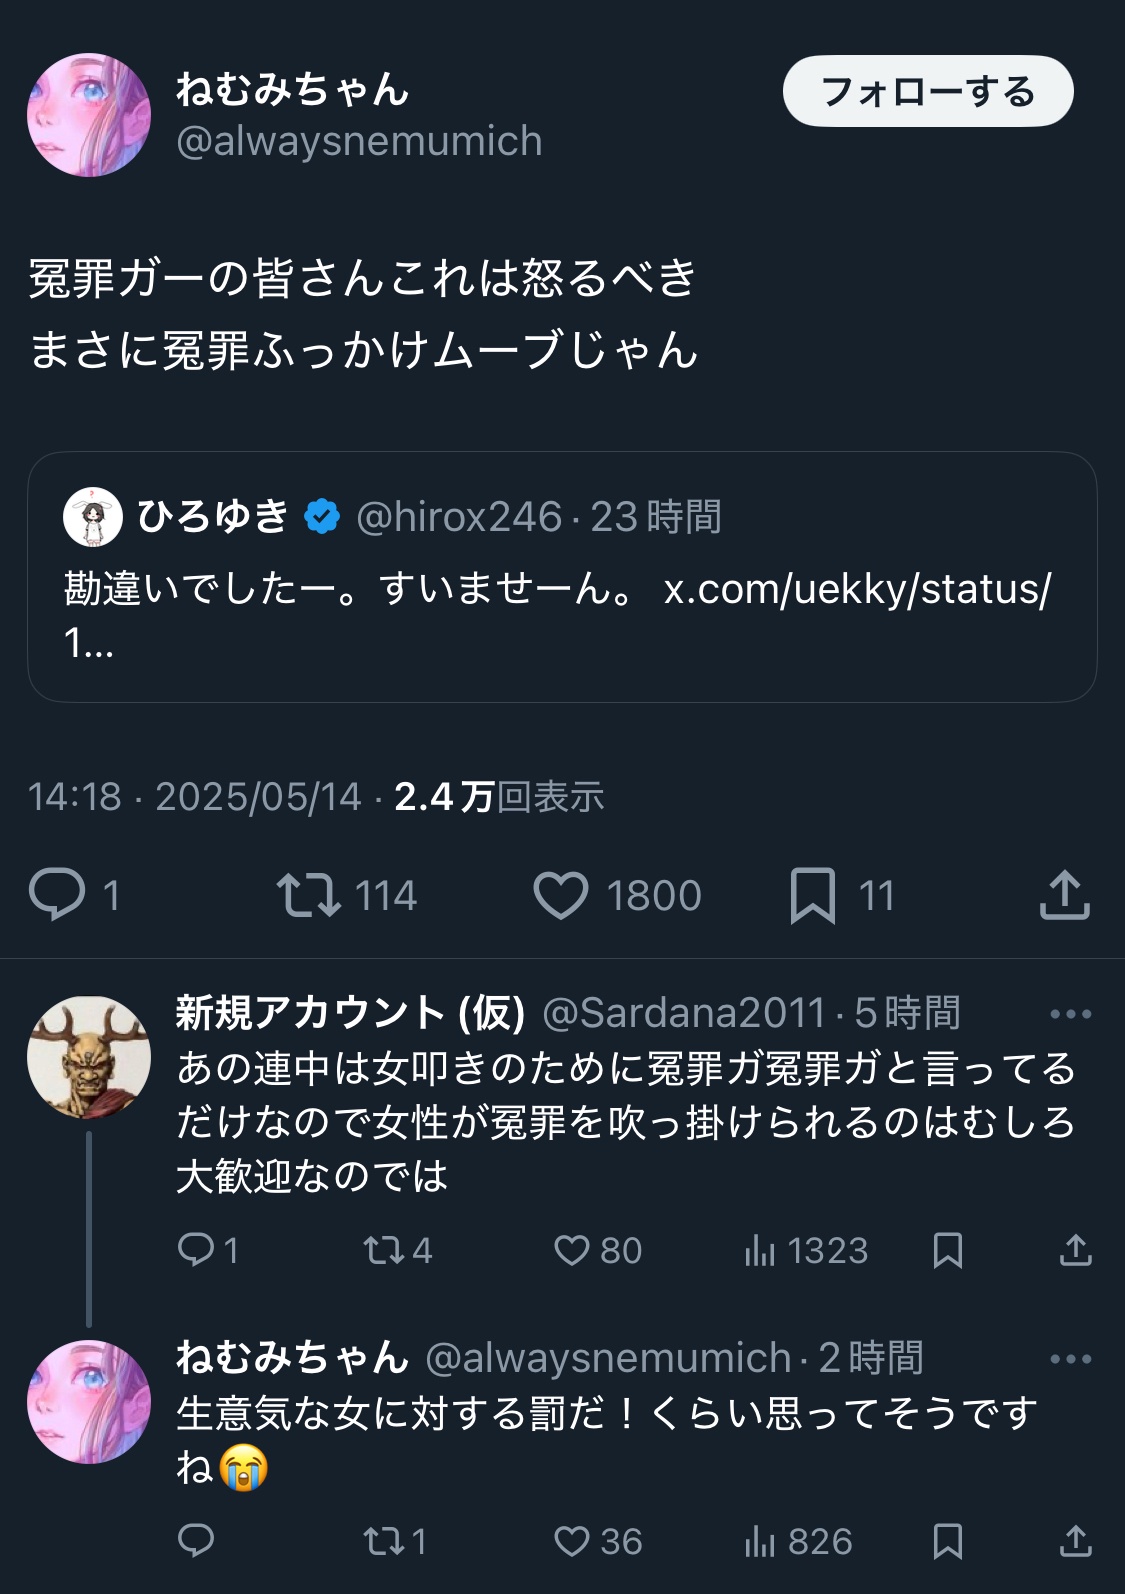The width and height of the screenshot is (1125, 1594).
Task: Open the reply icon on main post
Action: (x=57, y=894)
